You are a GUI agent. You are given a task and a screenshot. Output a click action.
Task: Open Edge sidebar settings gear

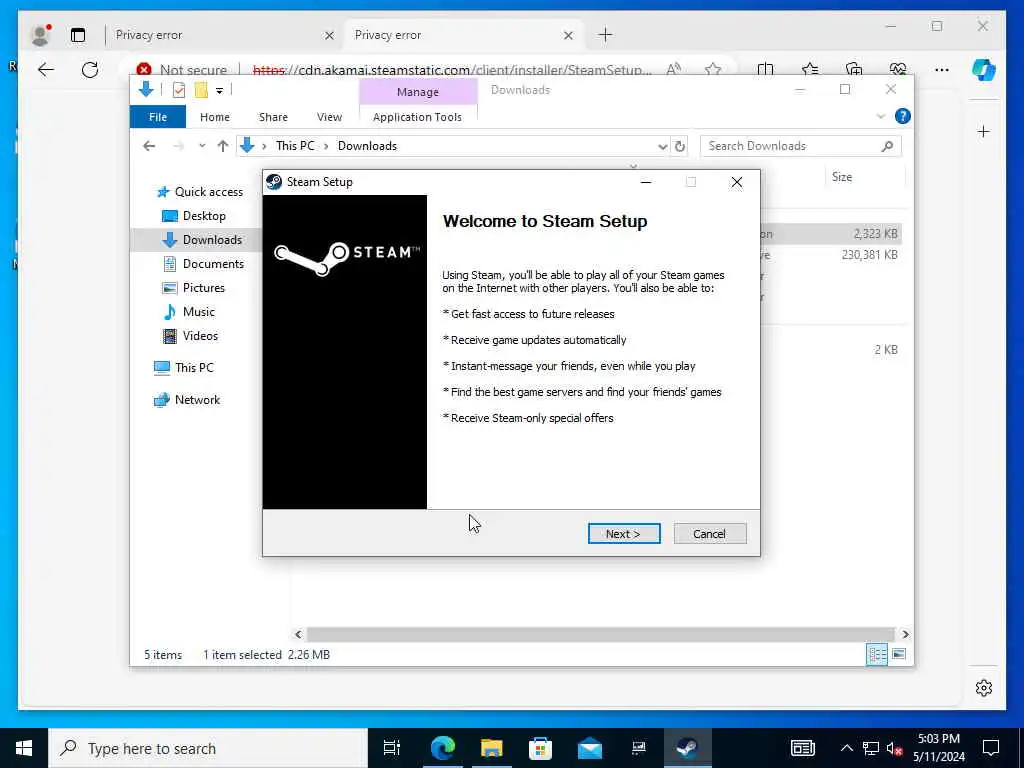tap(984, 688)
